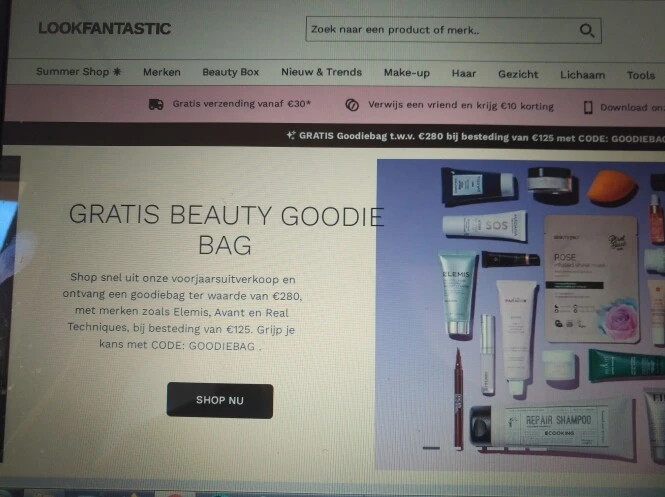Open the Gezicht menu
The image size is (665, 497).
point(518,74)
